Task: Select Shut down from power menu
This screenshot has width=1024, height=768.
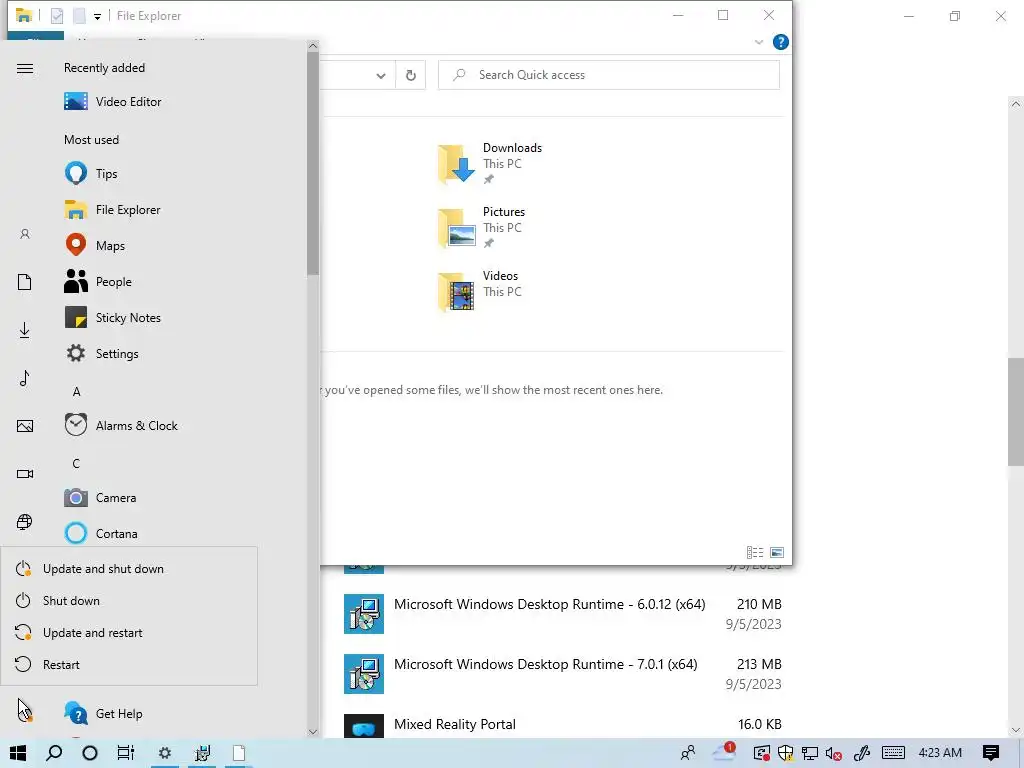Action: pyautogui.click(x=129, y=601)
